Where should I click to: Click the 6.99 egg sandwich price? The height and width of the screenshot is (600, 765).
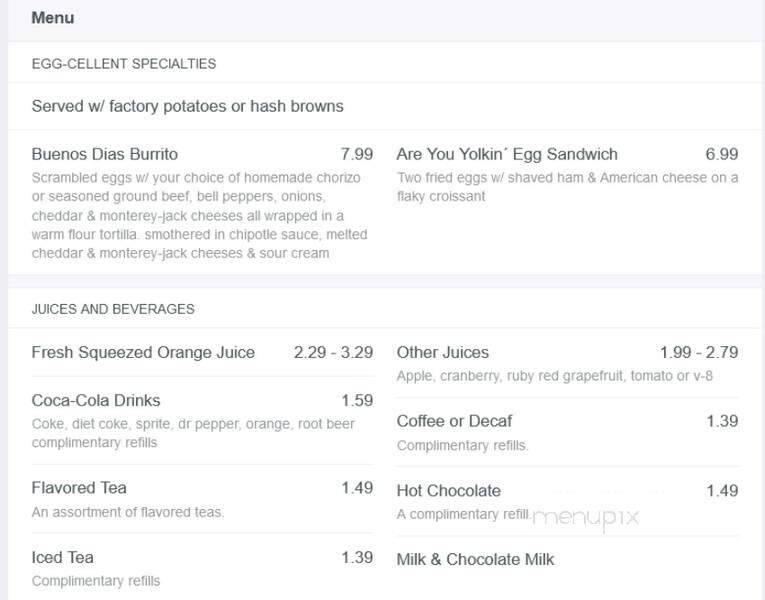pos(721,154)
